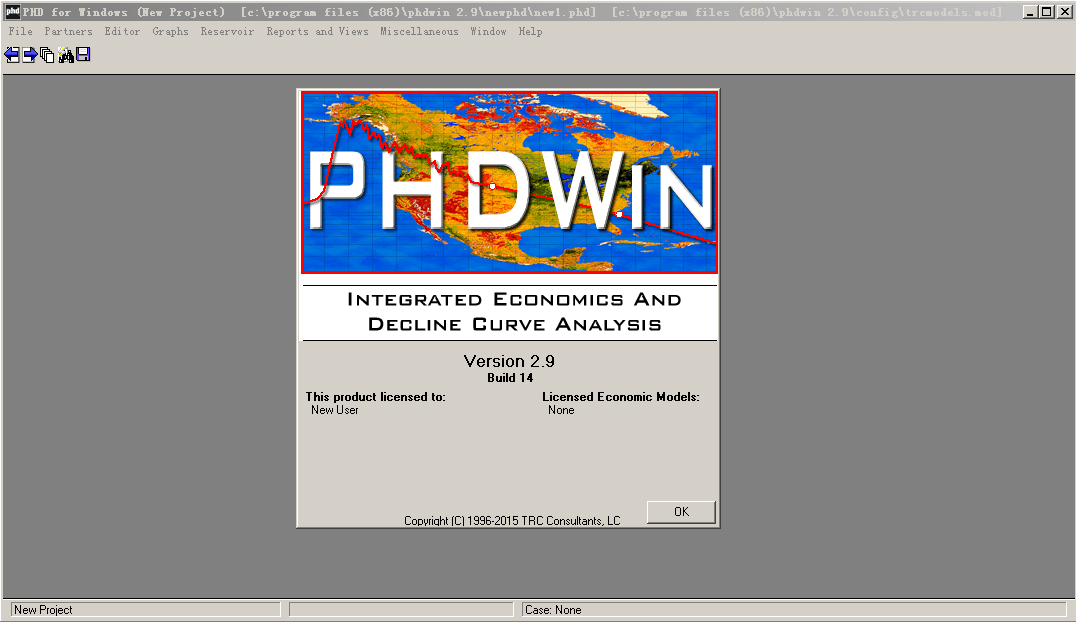
Task: Go to next case with blue right arrow
Action: tap(30, 55)
